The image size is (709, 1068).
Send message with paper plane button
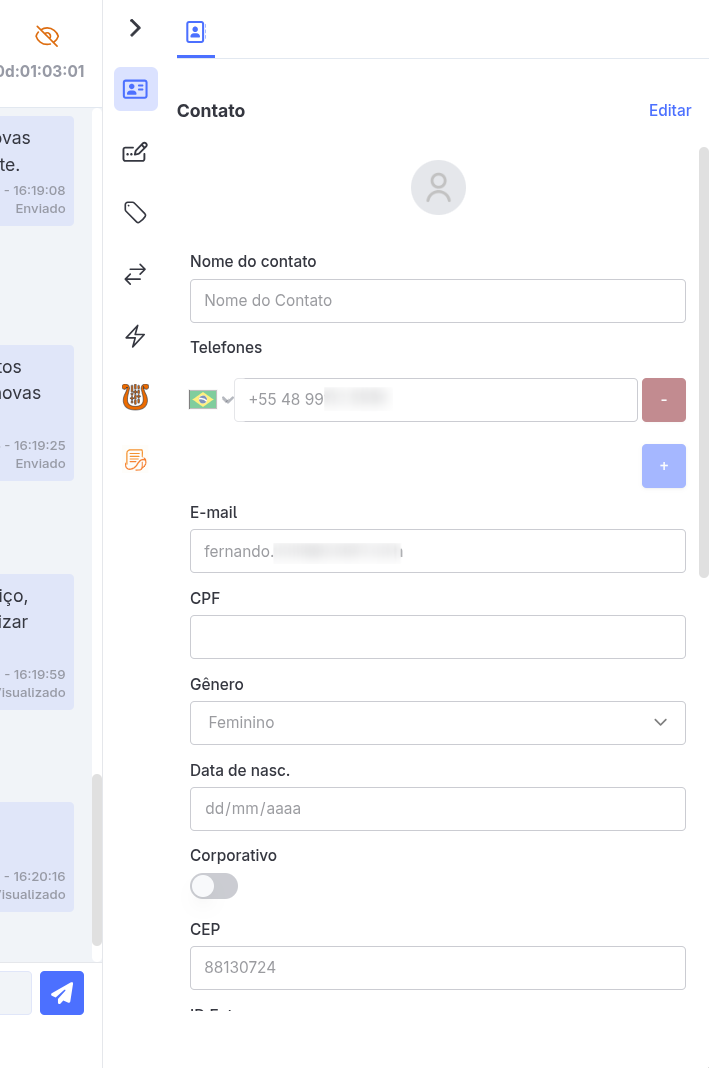(x=62, y=993)
